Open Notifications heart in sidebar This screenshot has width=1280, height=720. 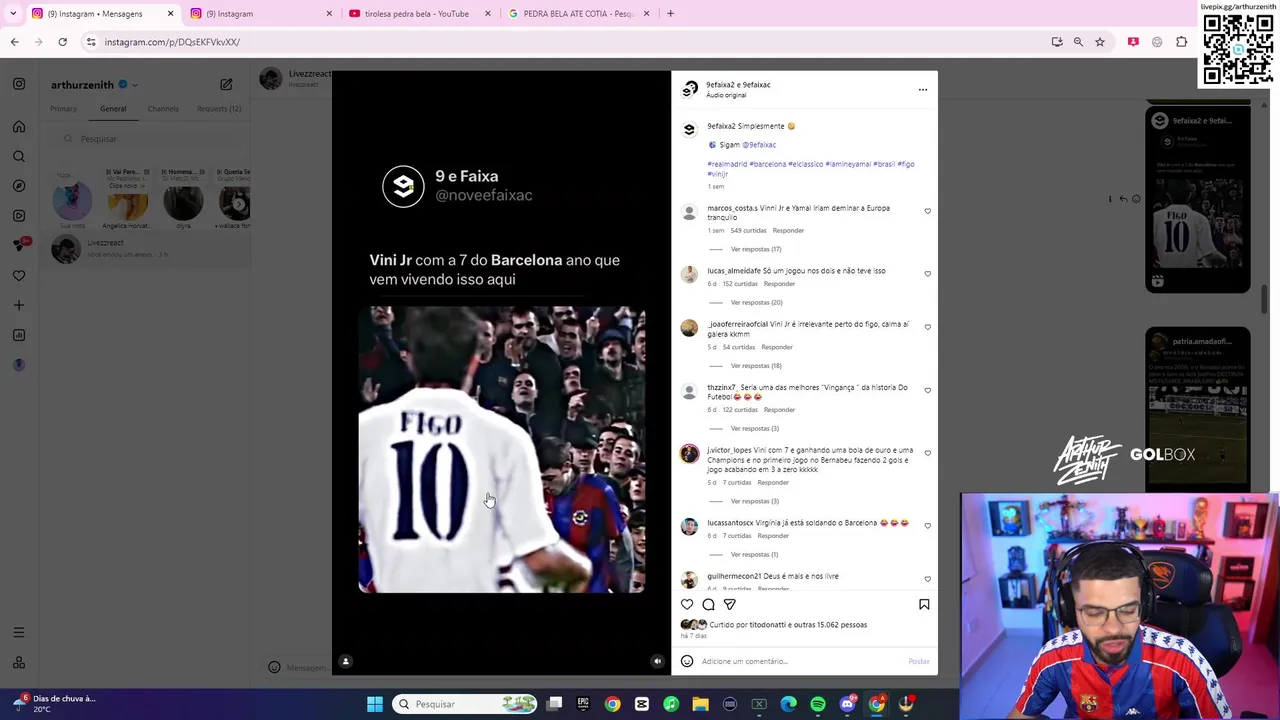click(19, 275)
